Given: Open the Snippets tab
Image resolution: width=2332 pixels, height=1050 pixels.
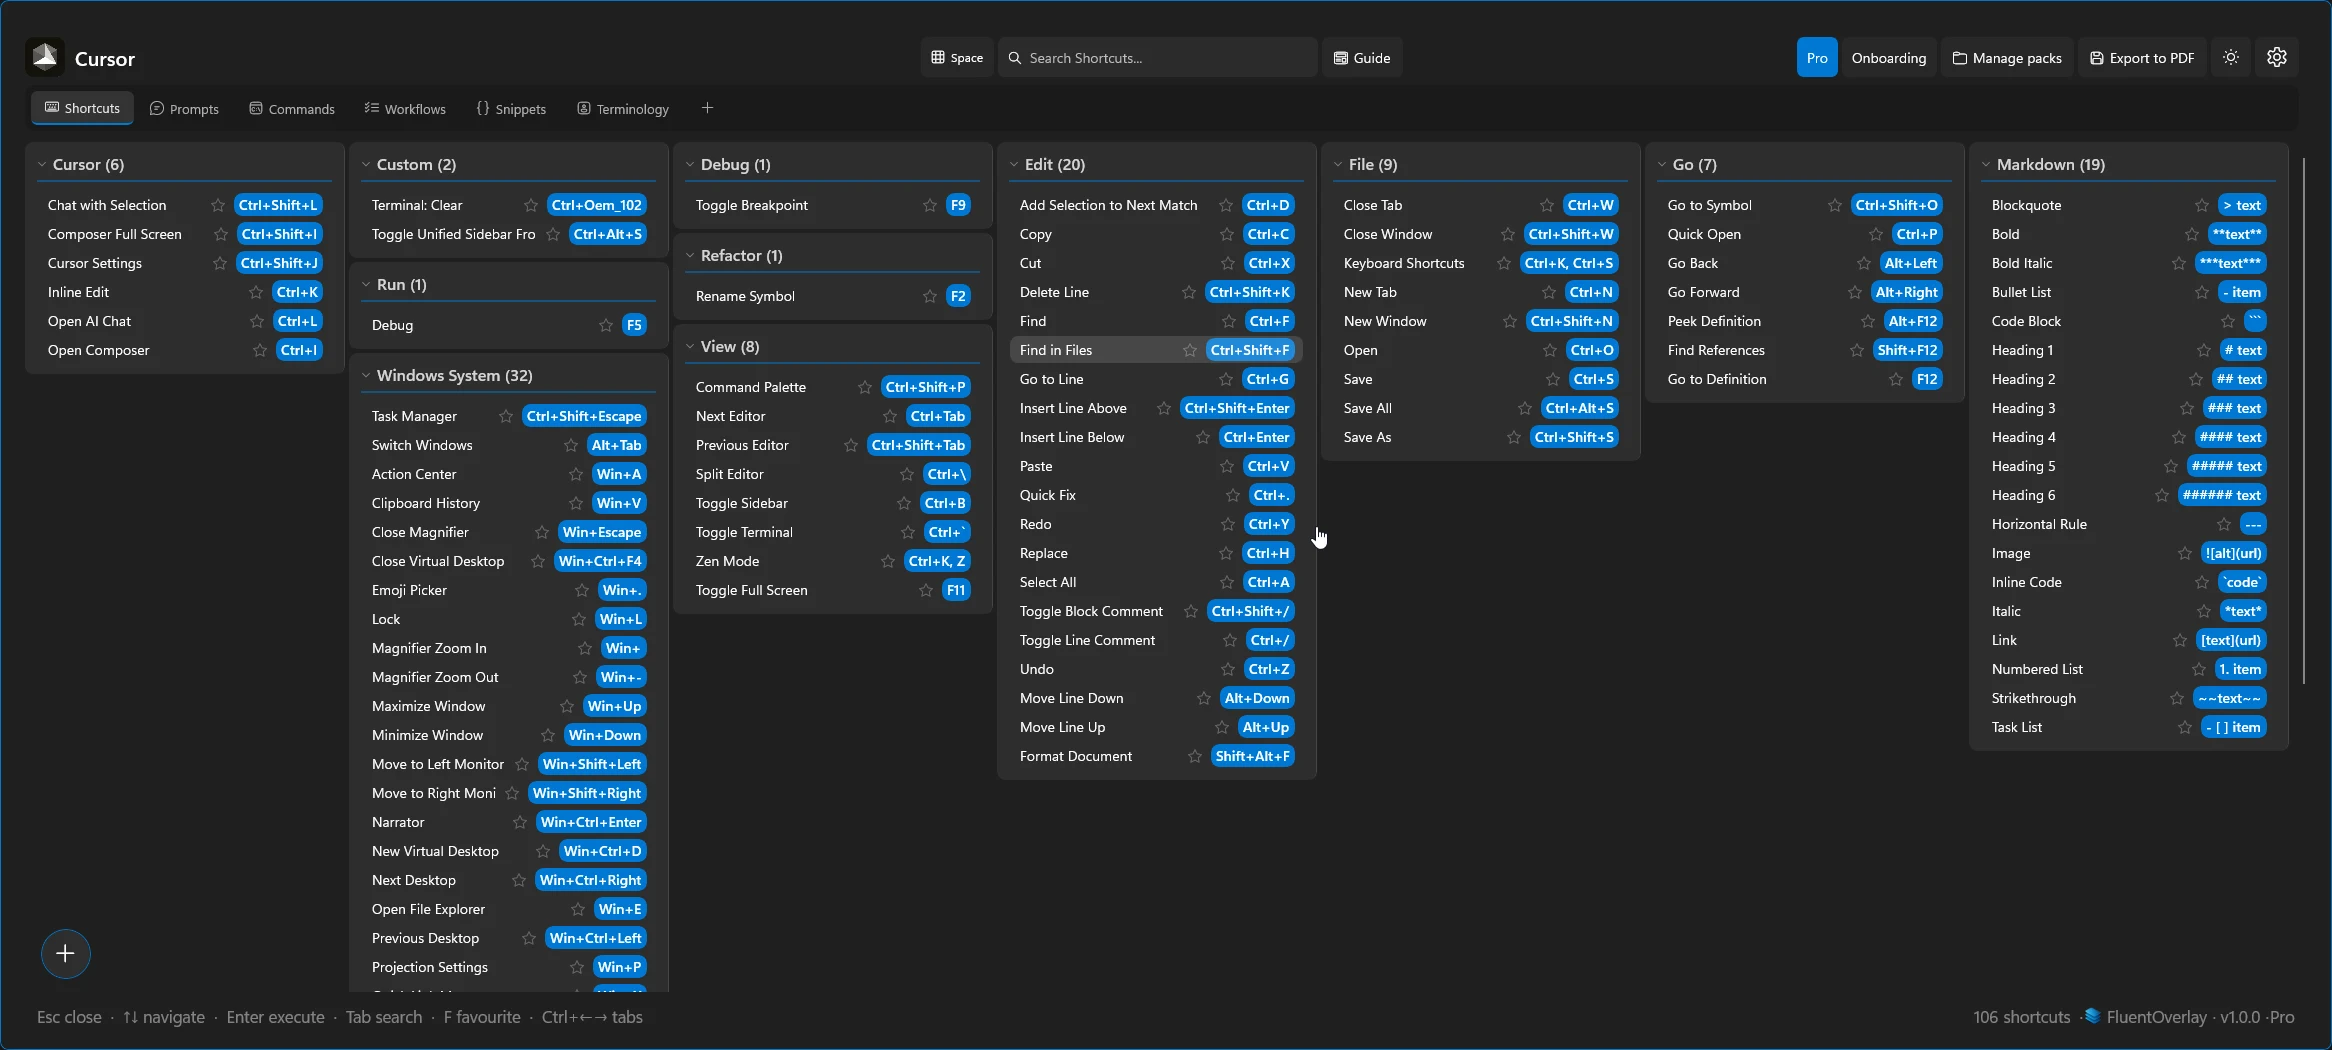Looking at the screenshot, I should click(512, 108).
